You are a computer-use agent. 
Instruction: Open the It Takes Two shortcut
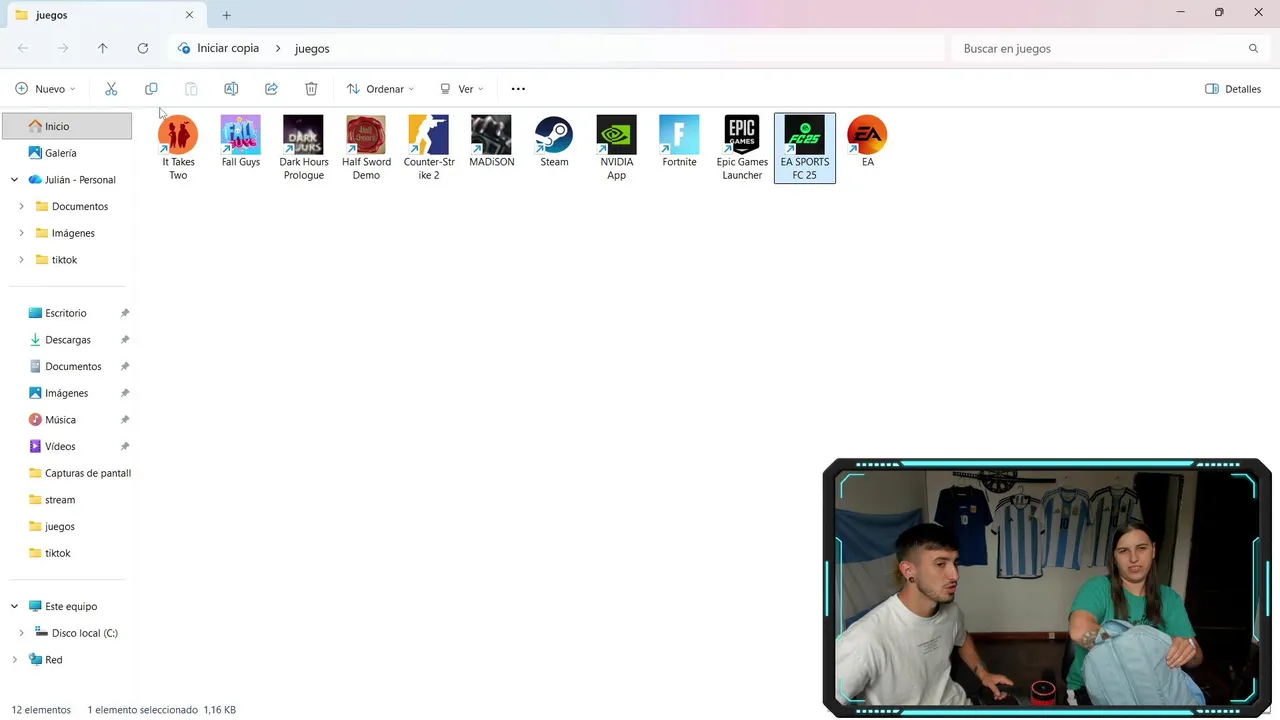point(178,147)
